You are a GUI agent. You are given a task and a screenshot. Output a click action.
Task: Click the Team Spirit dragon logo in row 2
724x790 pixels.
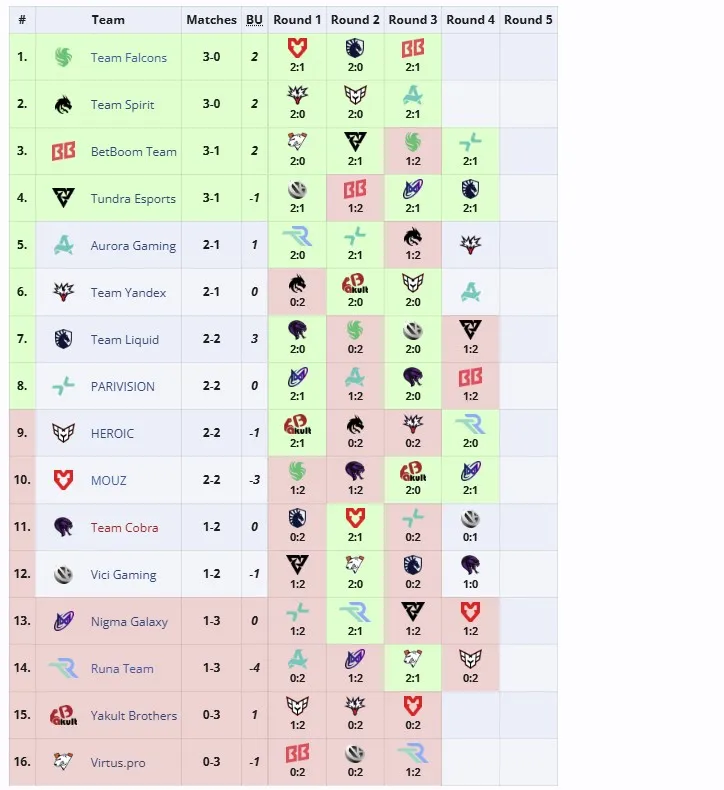[x=63, y=104]
